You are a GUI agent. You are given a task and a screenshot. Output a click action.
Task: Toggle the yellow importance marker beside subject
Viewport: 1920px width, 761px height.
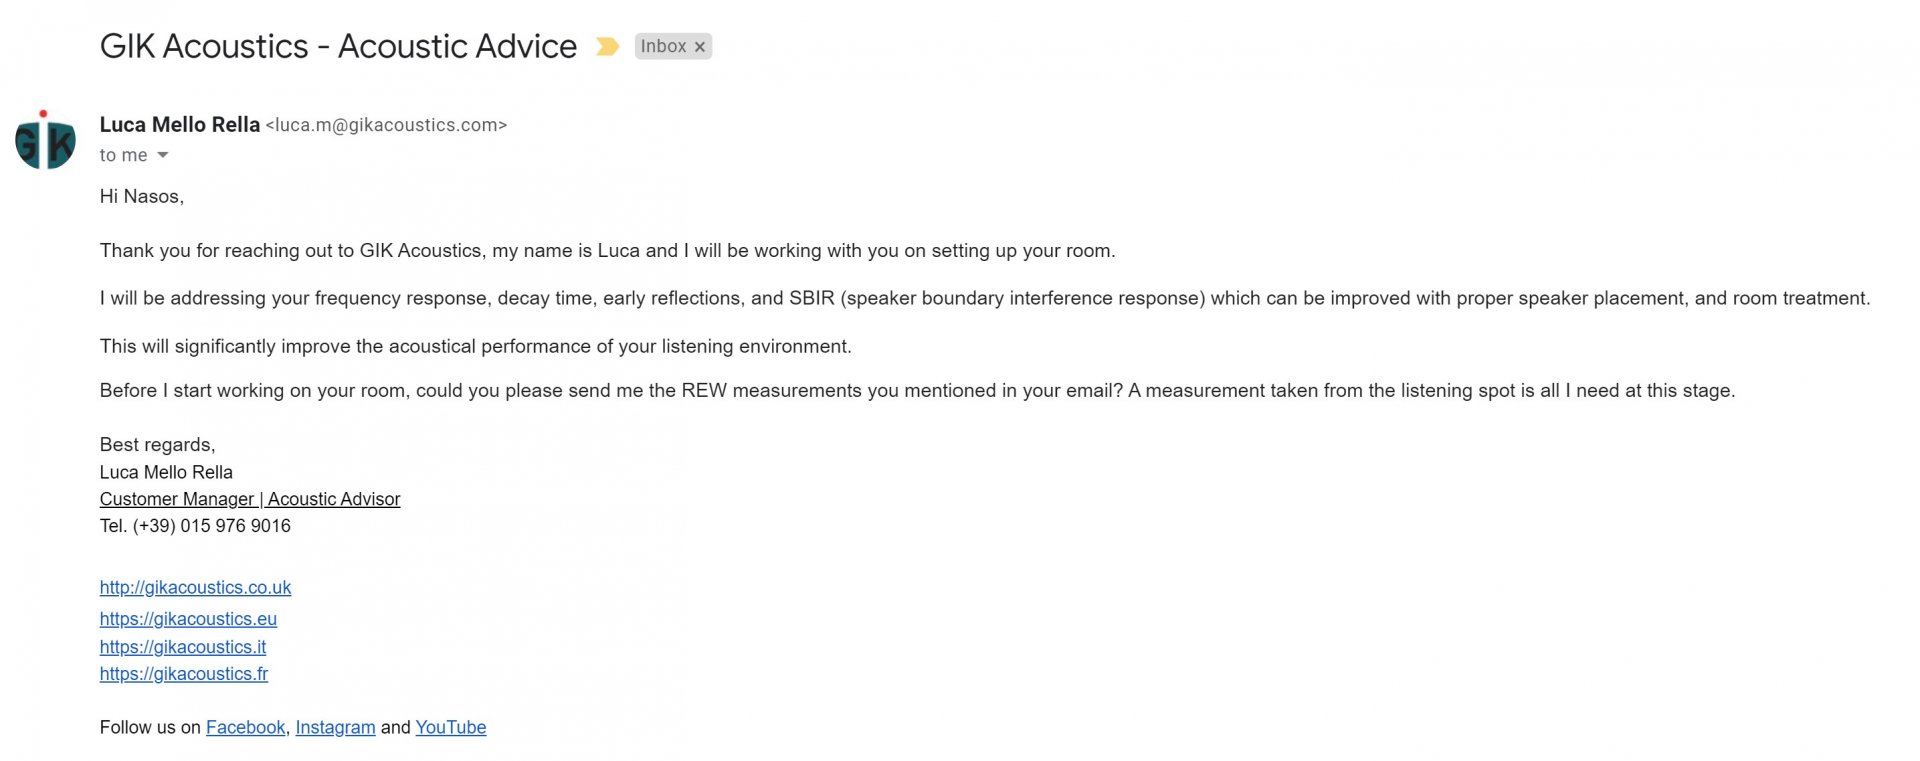click(606, 47)
